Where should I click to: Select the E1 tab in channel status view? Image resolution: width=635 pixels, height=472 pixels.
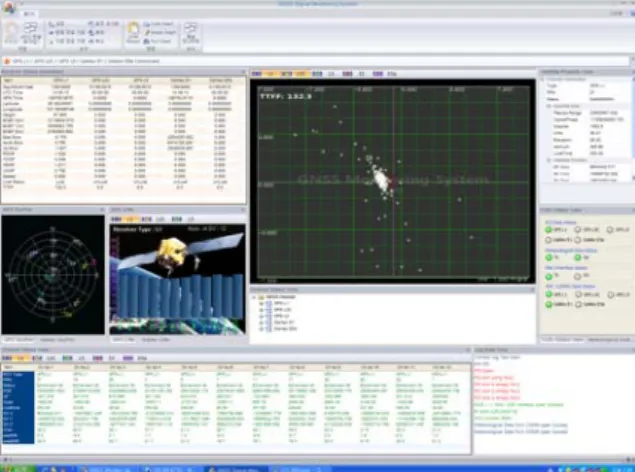point(104,358)
